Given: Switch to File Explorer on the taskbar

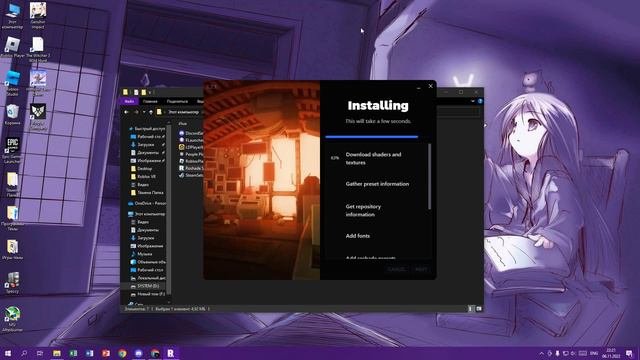Looking at the screenshot, I should [x=57, y=353].
